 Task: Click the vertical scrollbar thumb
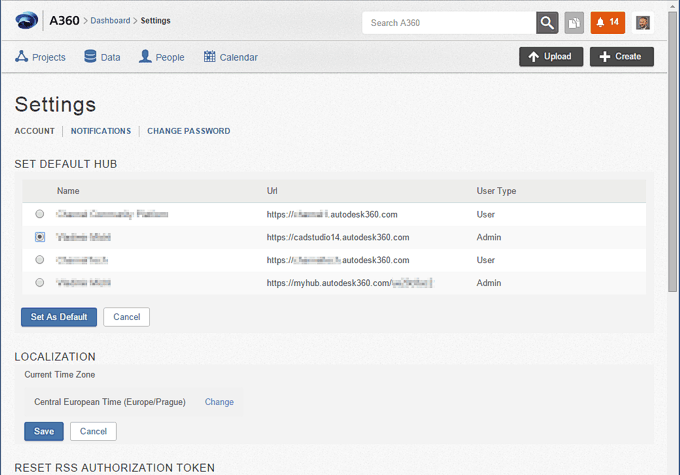point(673,152)
